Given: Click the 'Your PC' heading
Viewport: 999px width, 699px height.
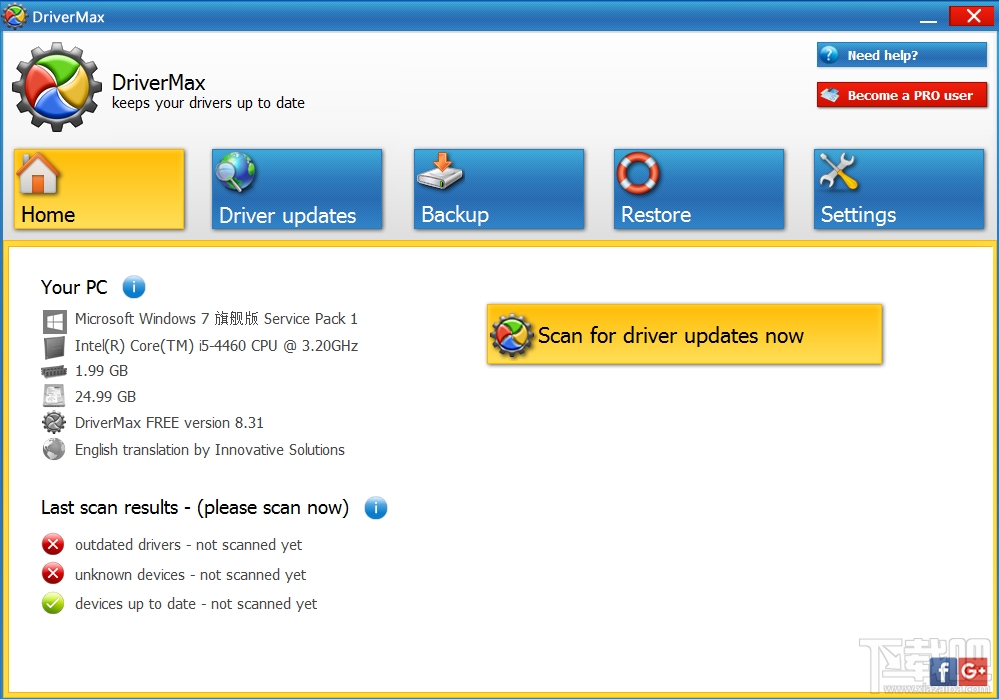Looking at the screenshot, I should click(74, 287).
